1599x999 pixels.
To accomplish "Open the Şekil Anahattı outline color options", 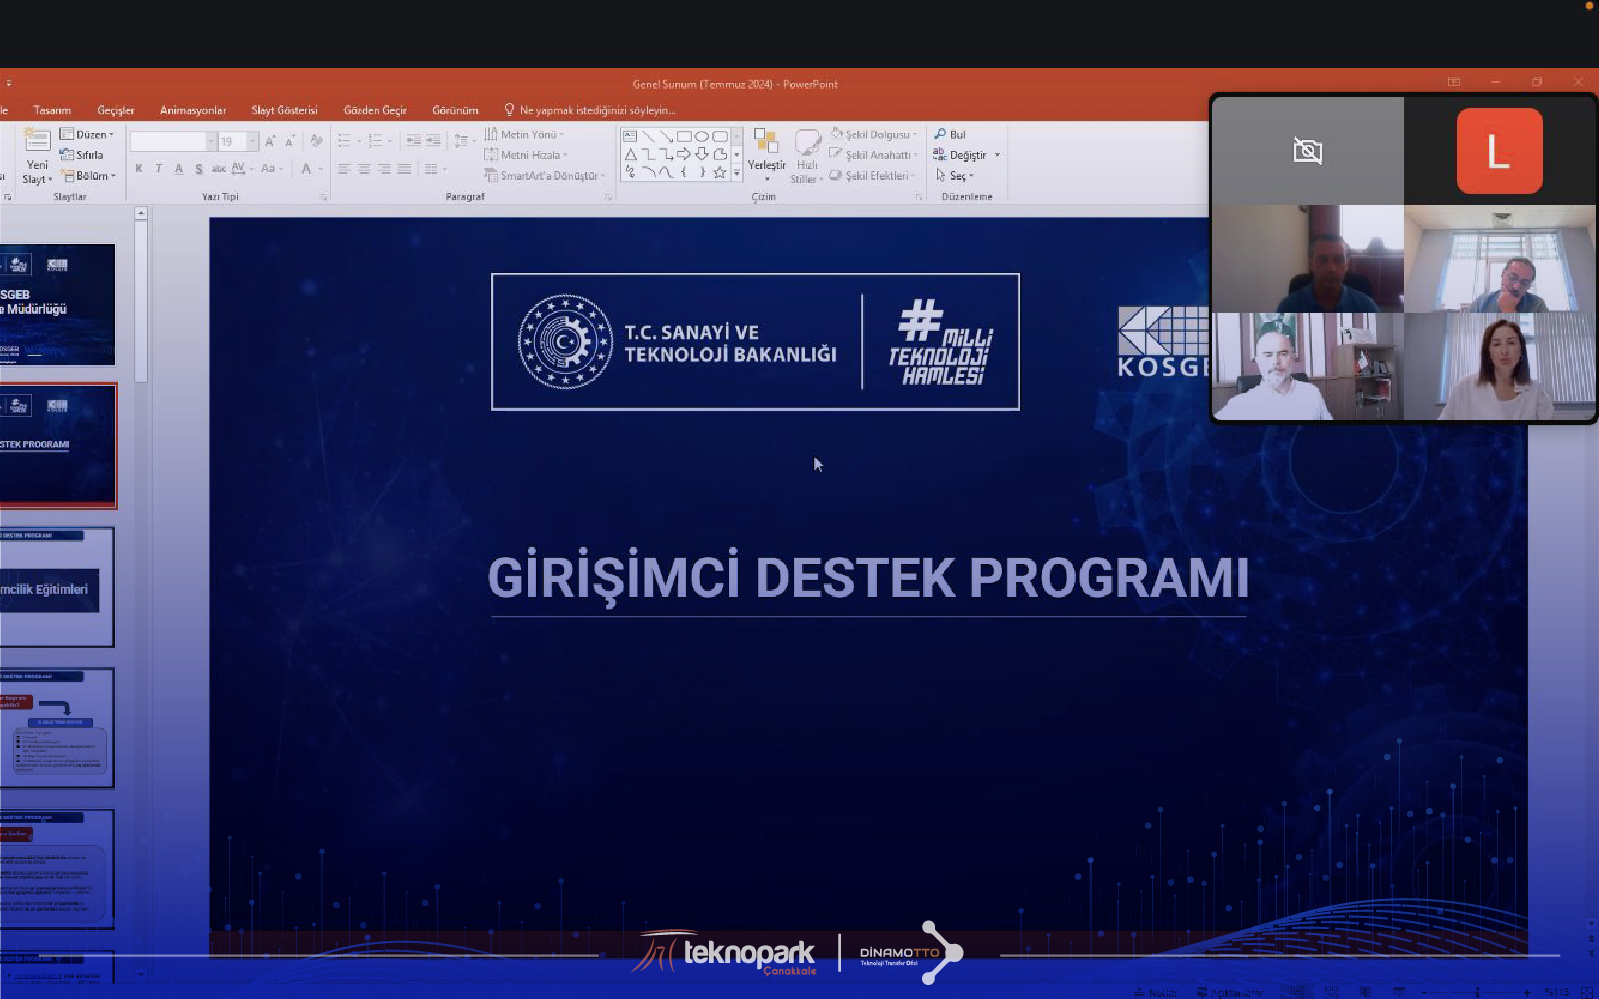I will (873, 155).
